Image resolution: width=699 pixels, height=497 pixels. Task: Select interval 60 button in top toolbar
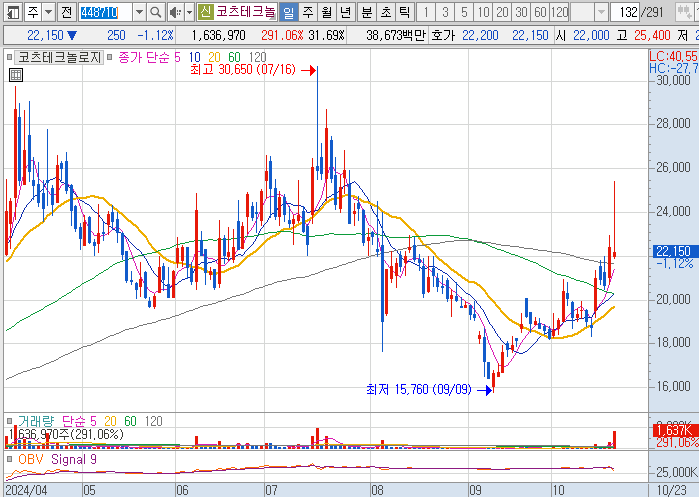click(x=540, y=12)
